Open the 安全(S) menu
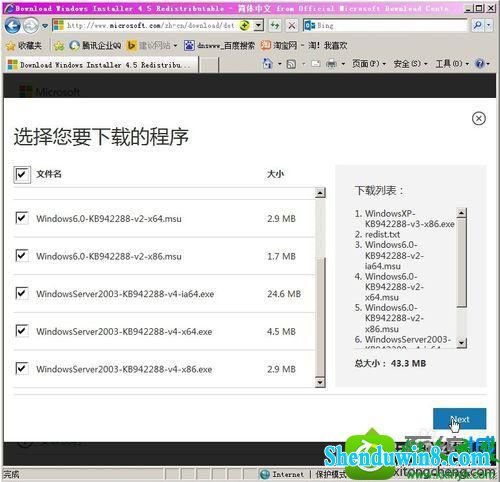500x482 pixels. click(x=410, y=63)
